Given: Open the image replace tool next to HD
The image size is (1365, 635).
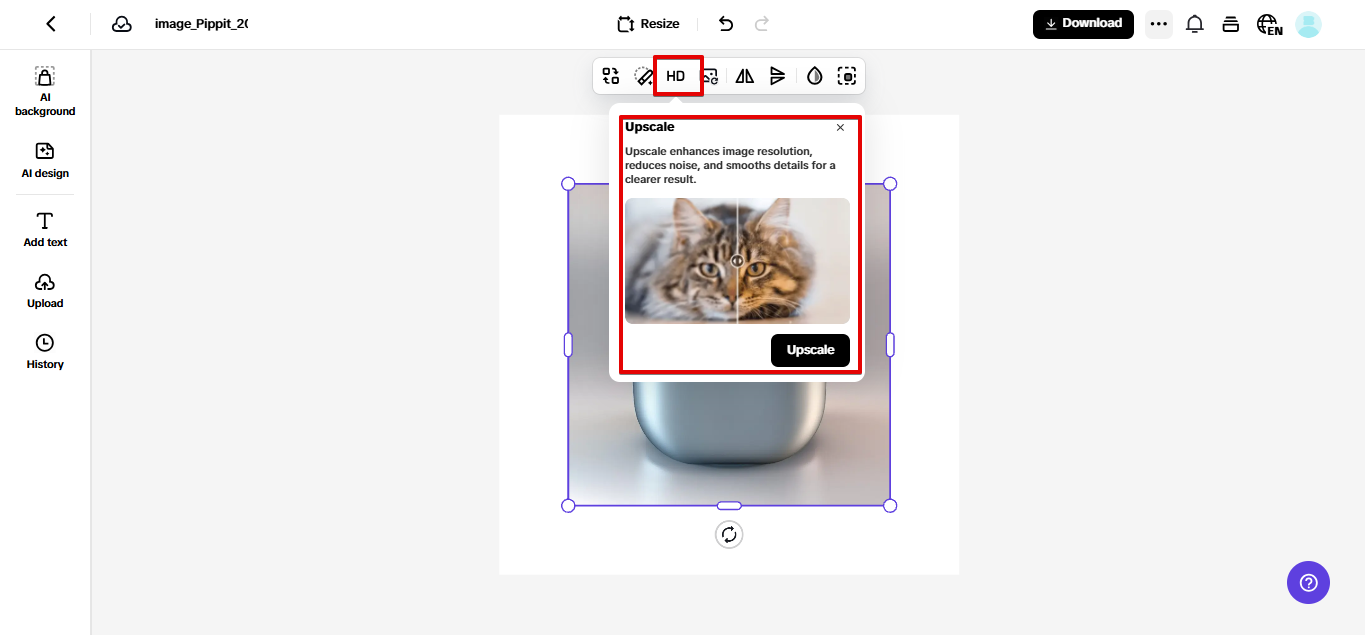Looking at the screenshot, I should [x=709, y=75].
